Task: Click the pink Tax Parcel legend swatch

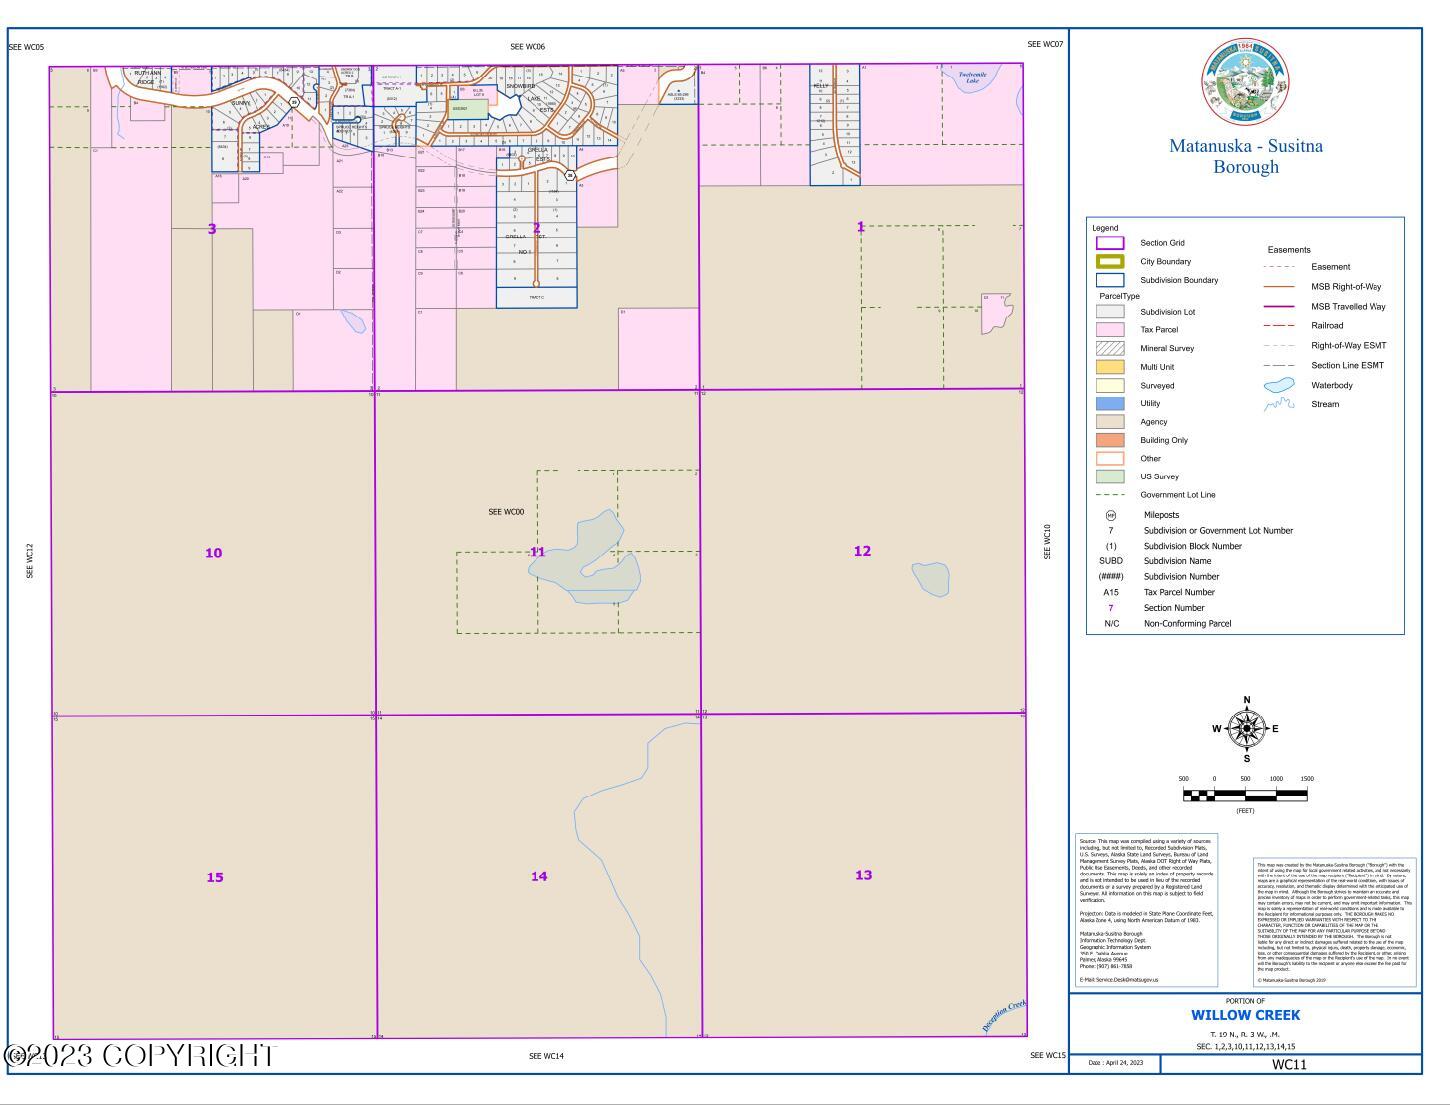Action: click(1110, 329)
